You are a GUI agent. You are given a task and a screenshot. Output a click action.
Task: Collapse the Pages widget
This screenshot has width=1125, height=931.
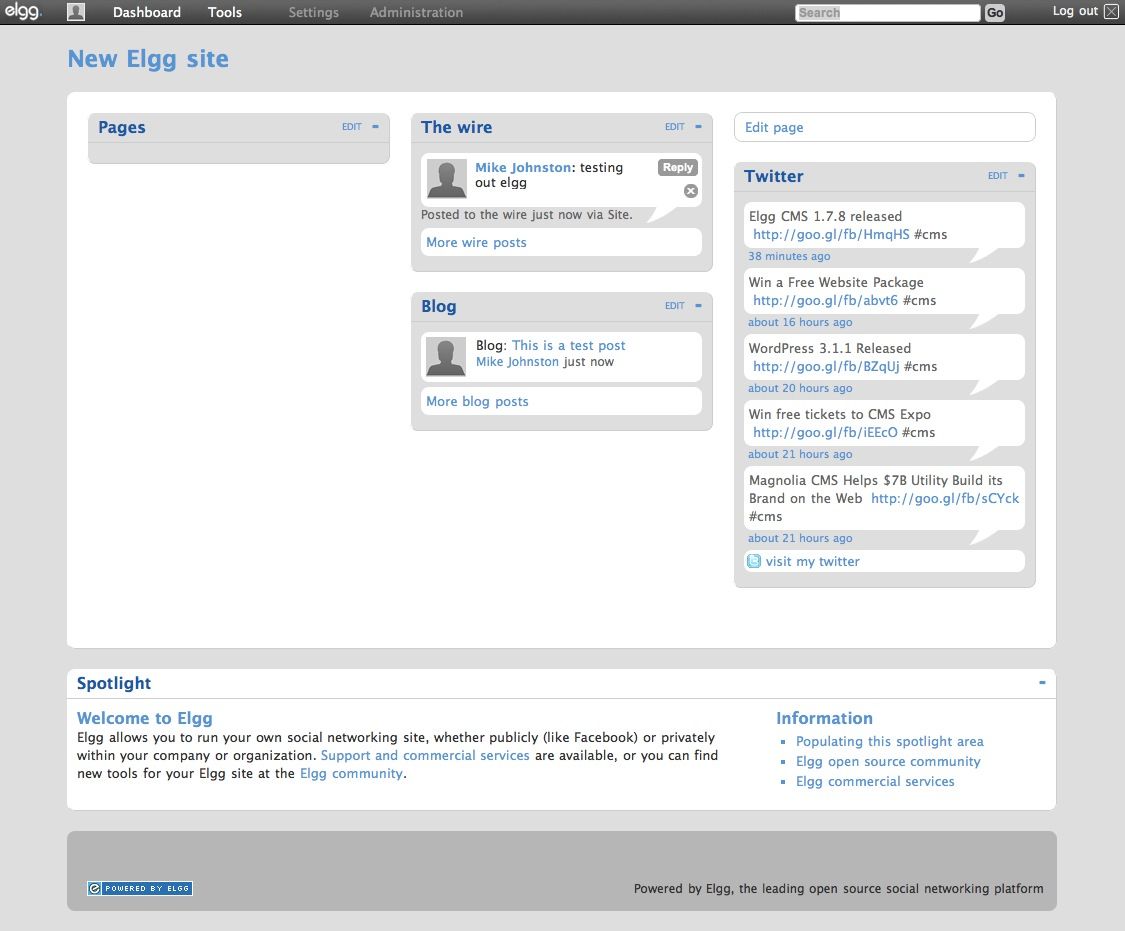click(x=375, y=126)
